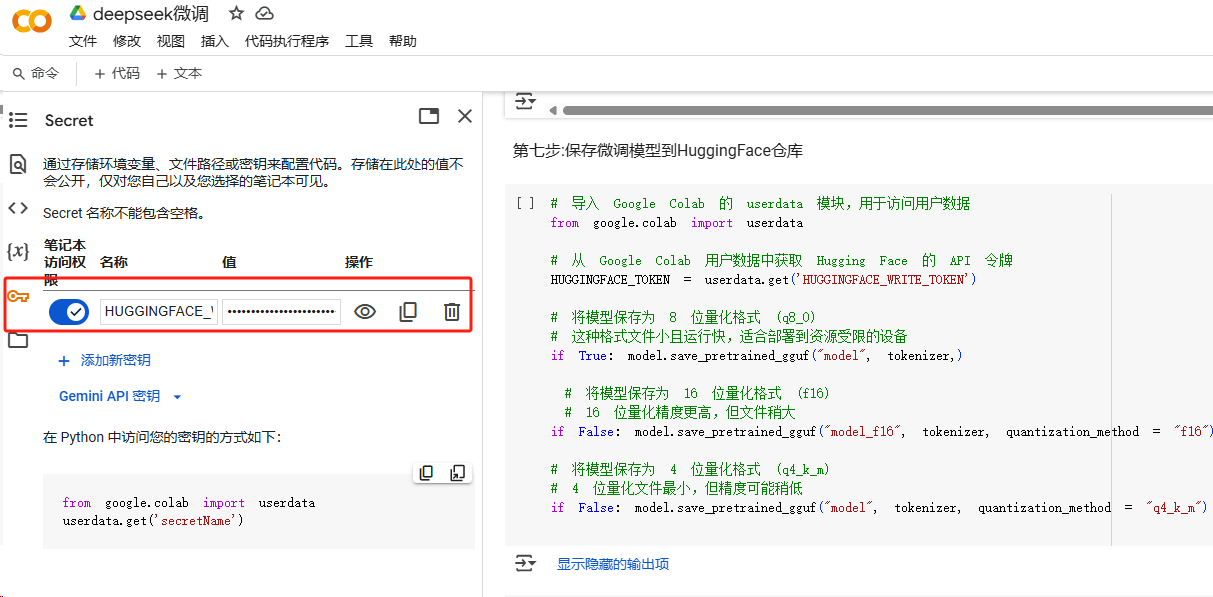Open the code snippets sidebar icon
Screen dimensions: 1213x597
point(18,208)
